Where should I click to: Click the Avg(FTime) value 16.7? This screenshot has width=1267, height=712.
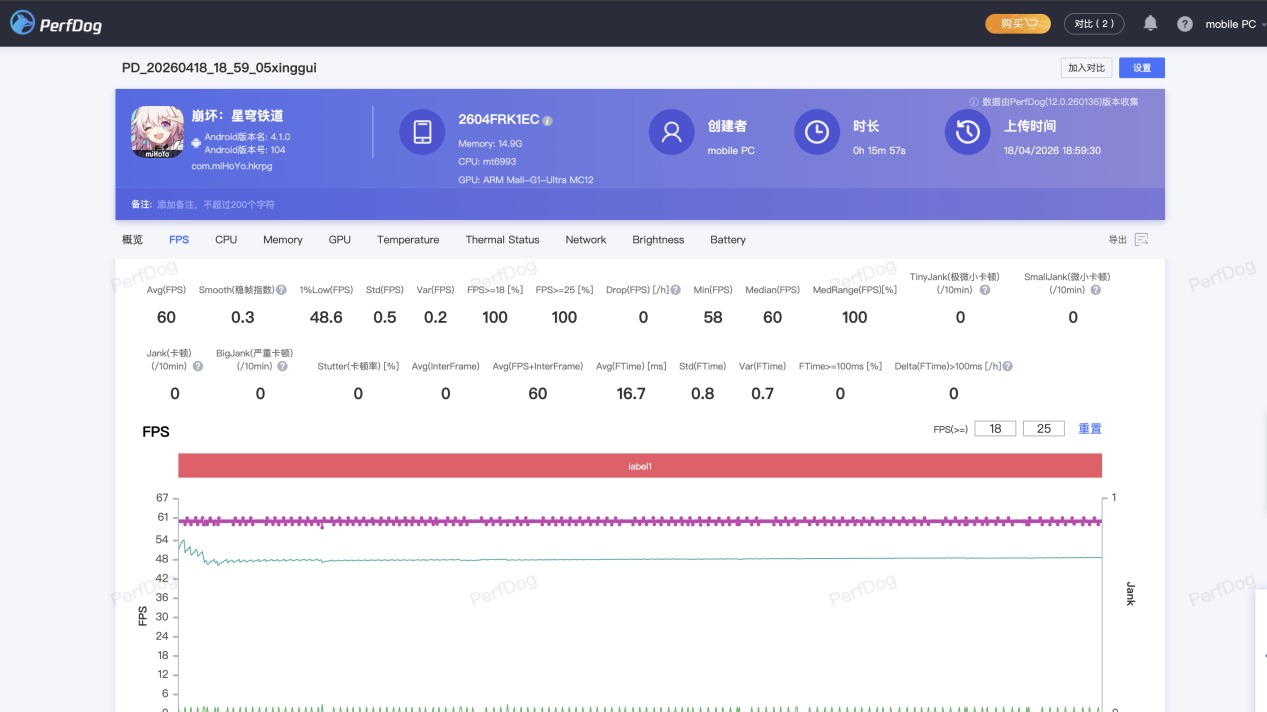click(x=631, y=394)
